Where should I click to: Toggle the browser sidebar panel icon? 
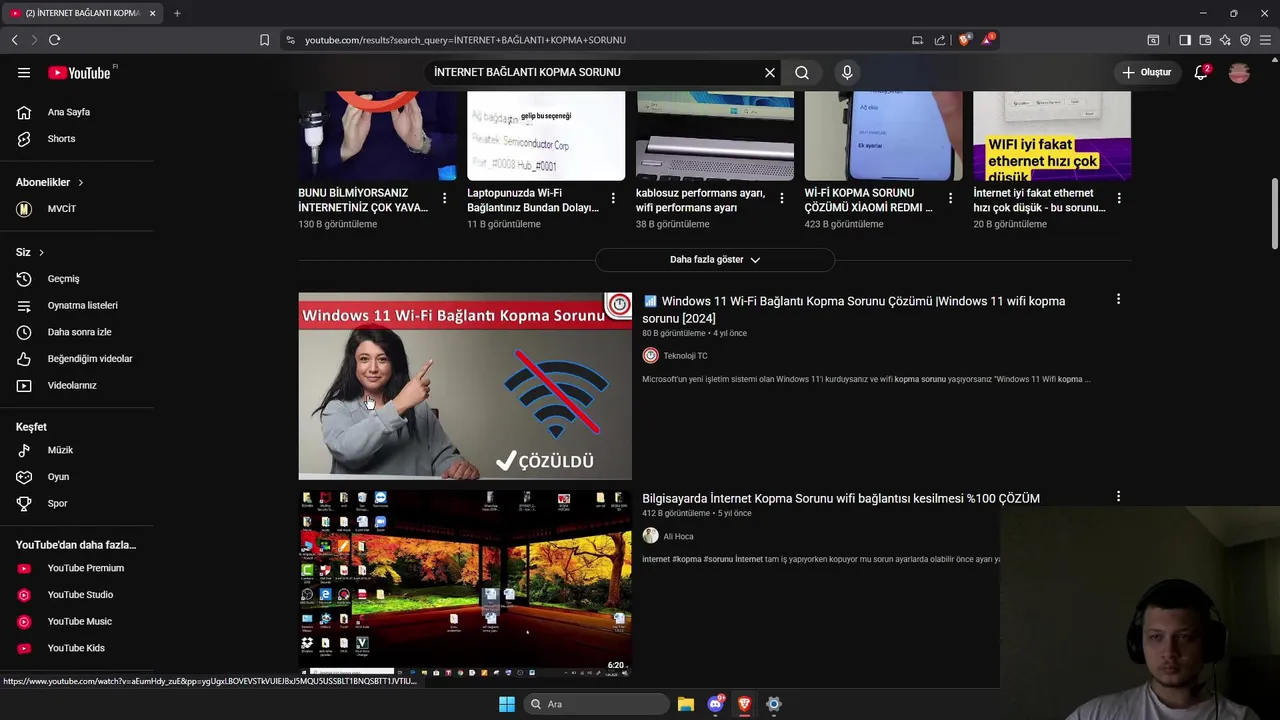pos(1185,40)
